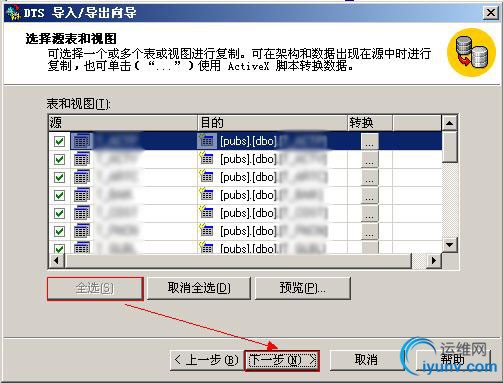Click destination table icon in sixth row

point(207,230)
